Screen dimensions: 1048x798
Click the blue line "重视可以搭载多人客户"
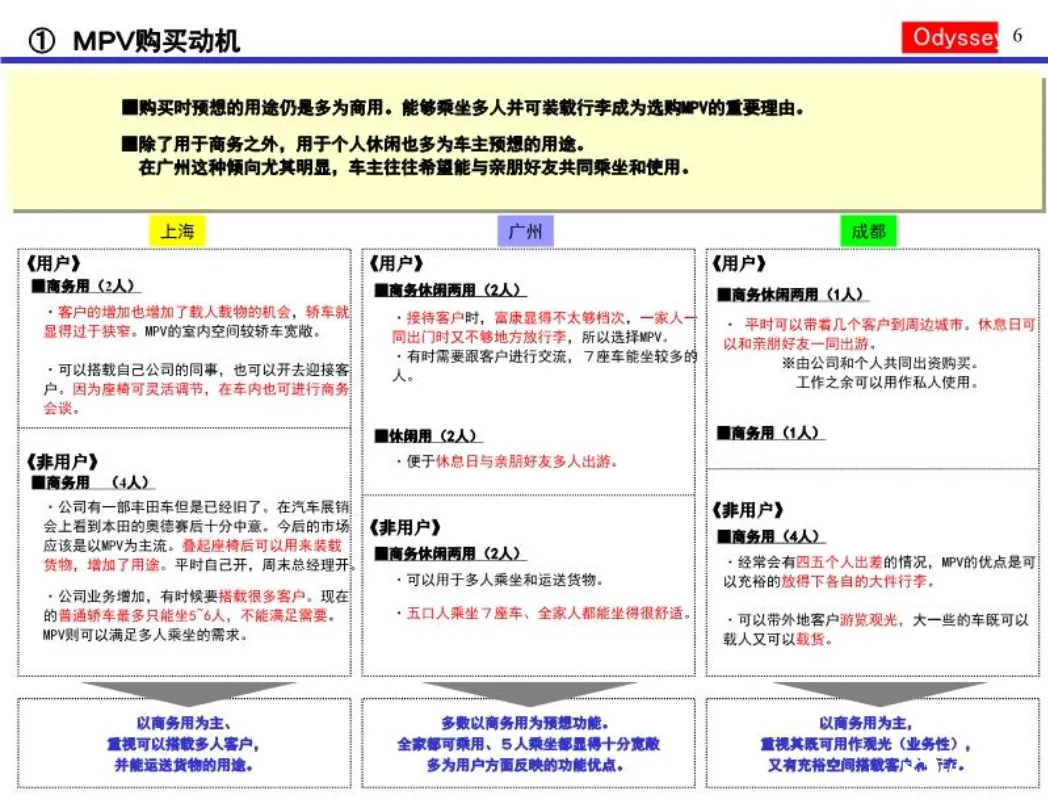[x=184, y=744]
